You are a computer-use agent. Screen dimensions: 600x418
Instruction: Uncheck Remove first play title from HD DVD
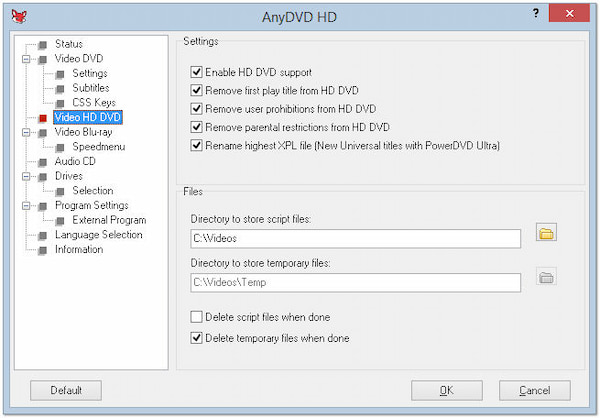point(196,90)
